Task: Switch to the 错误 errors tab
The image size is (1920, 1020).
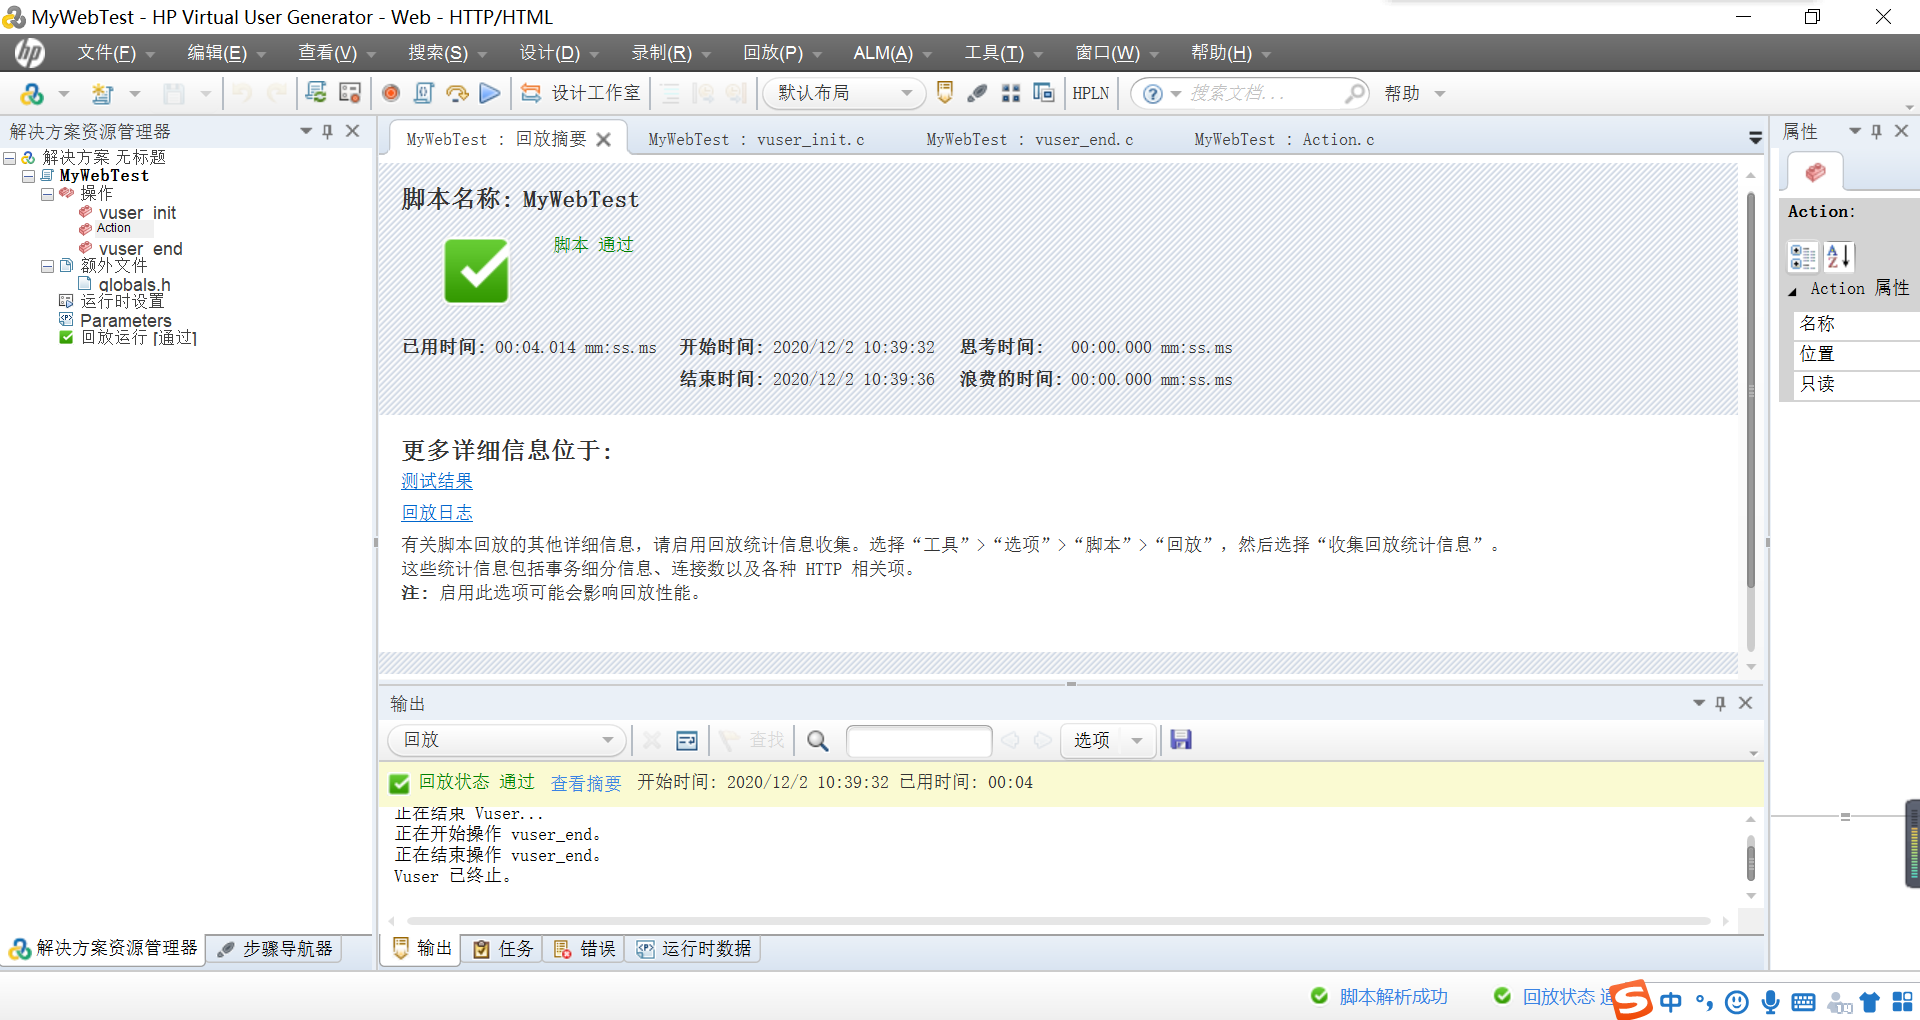Action: click(x=585, y=948)
